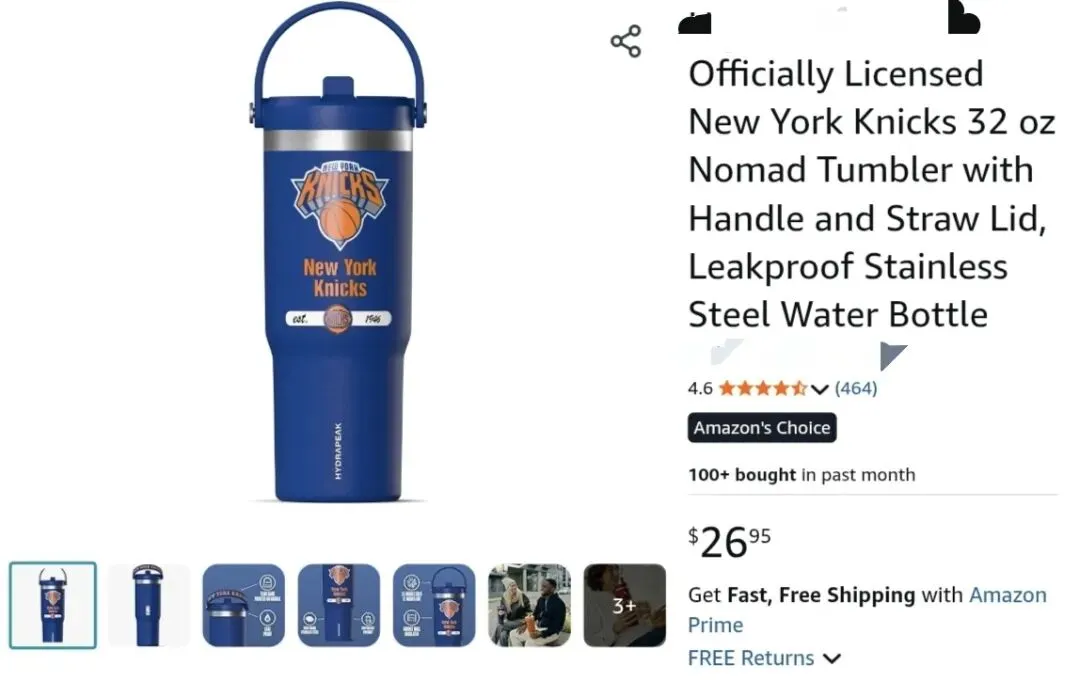Open the 464 reviews link
Image resolution: width=1080 pixels, height=681 pixels.
click(x=855, y=388)
